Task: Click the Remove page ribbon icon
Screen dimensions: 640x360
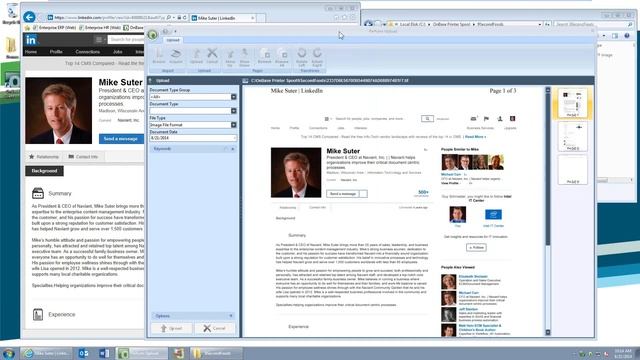Action: (264, 56)
